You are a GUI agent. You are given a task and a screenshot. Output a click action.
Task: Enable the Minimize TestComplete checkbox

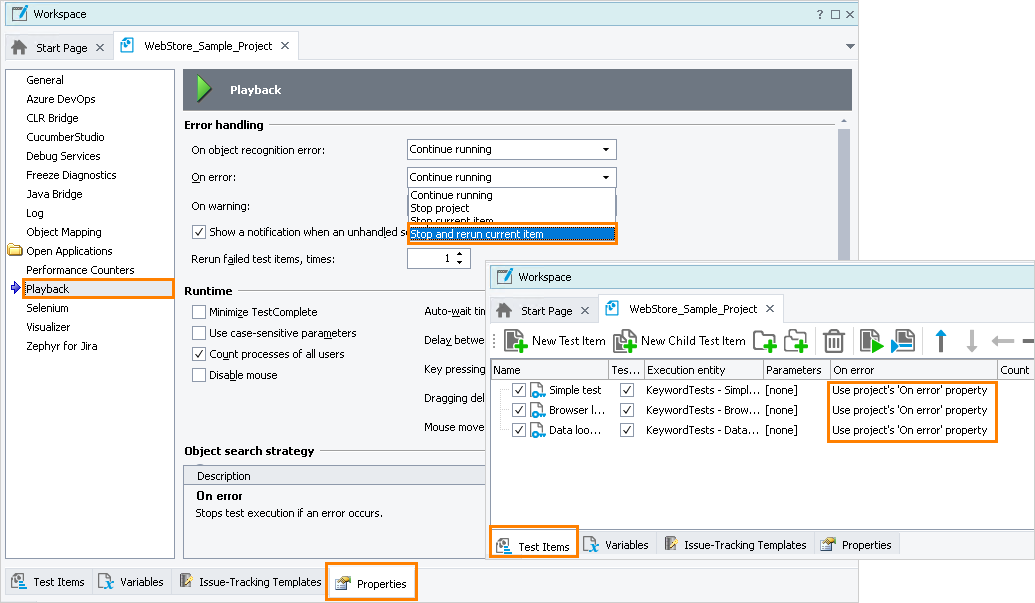point(199,312)
